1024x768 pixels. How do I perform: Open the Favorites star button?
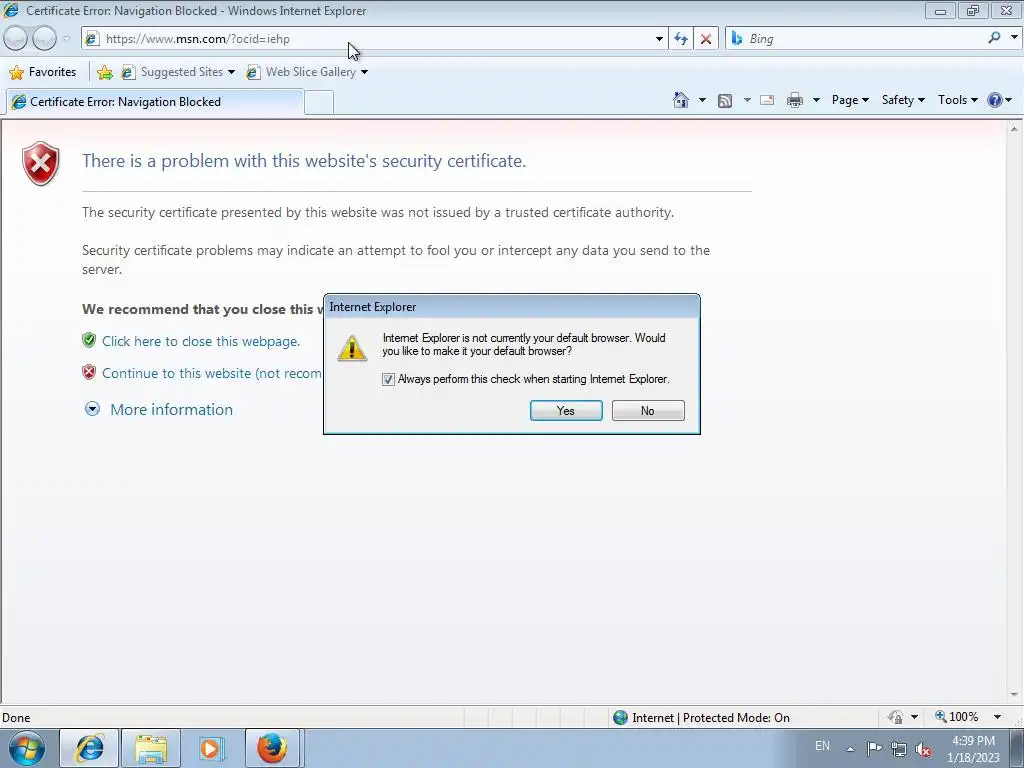pos(43,72)
